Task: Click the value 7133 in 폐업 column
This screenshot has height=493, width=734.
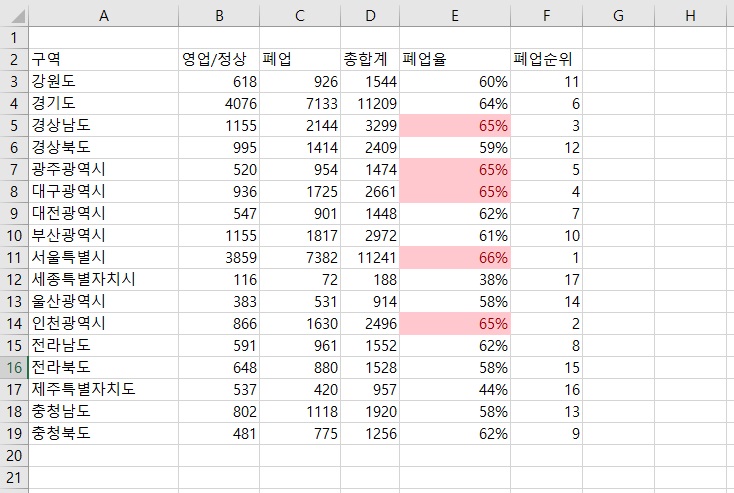Action: pyautogui.click(x=300, y=103)
